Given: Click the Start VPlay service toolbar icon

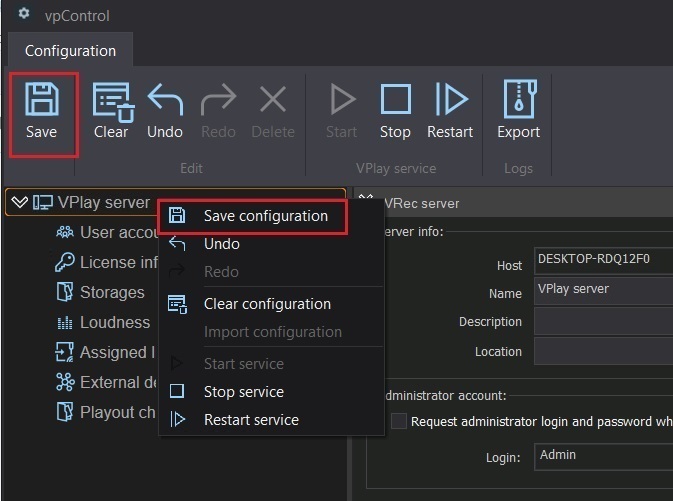Looking at the screenshot, I should (342, 99).
